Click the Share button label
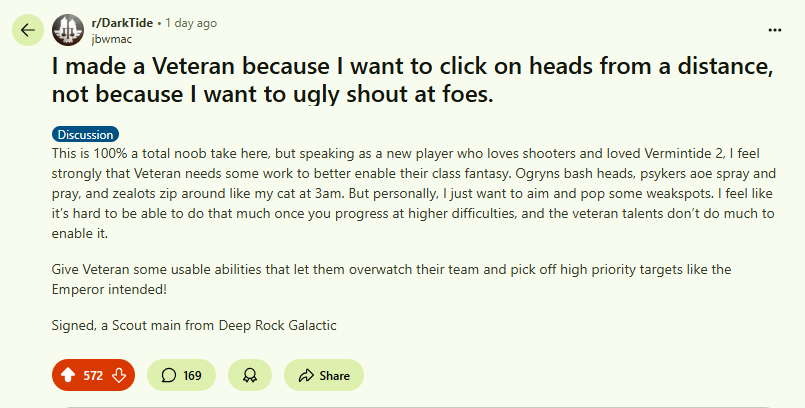Screen dimensions: 805x408 pos(334,376)
